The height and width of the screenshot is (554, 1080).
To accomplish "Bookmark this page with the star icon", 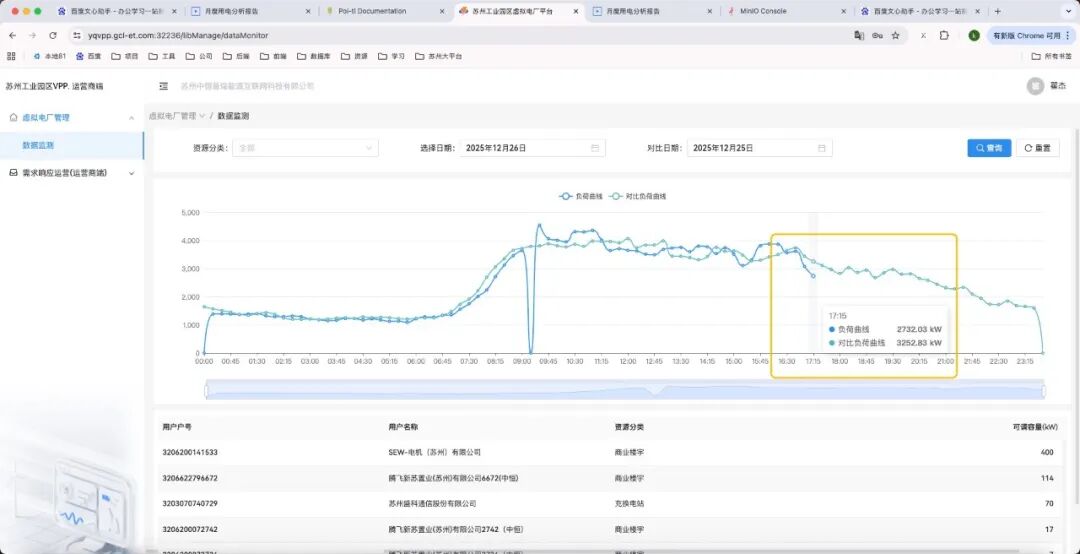I will tap(895, 35).
